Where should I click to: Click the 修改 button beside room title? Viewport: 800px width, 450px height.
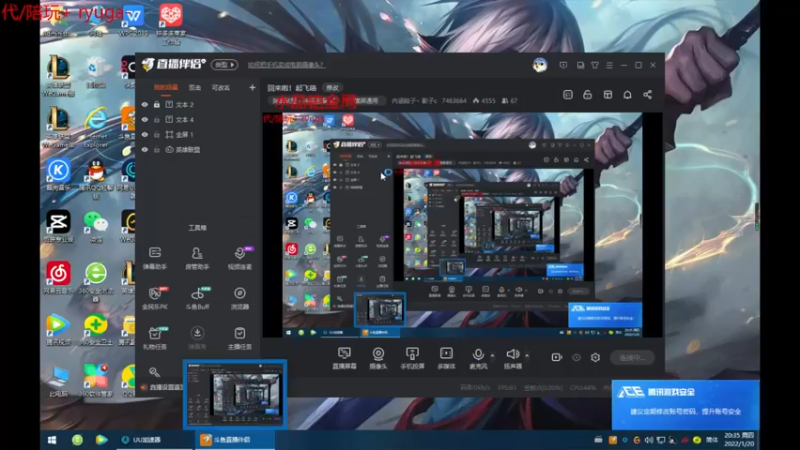pos(332,88)
